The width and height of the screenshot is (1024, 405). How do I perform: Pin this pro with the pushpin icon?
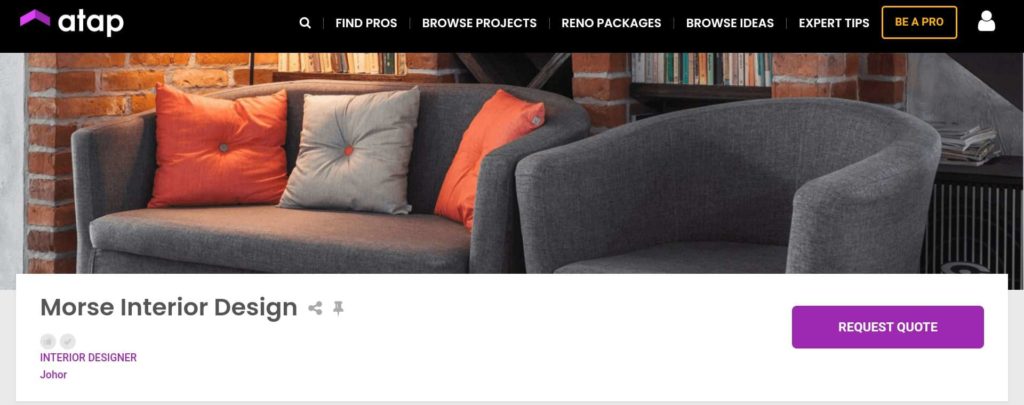click(338, 308)
